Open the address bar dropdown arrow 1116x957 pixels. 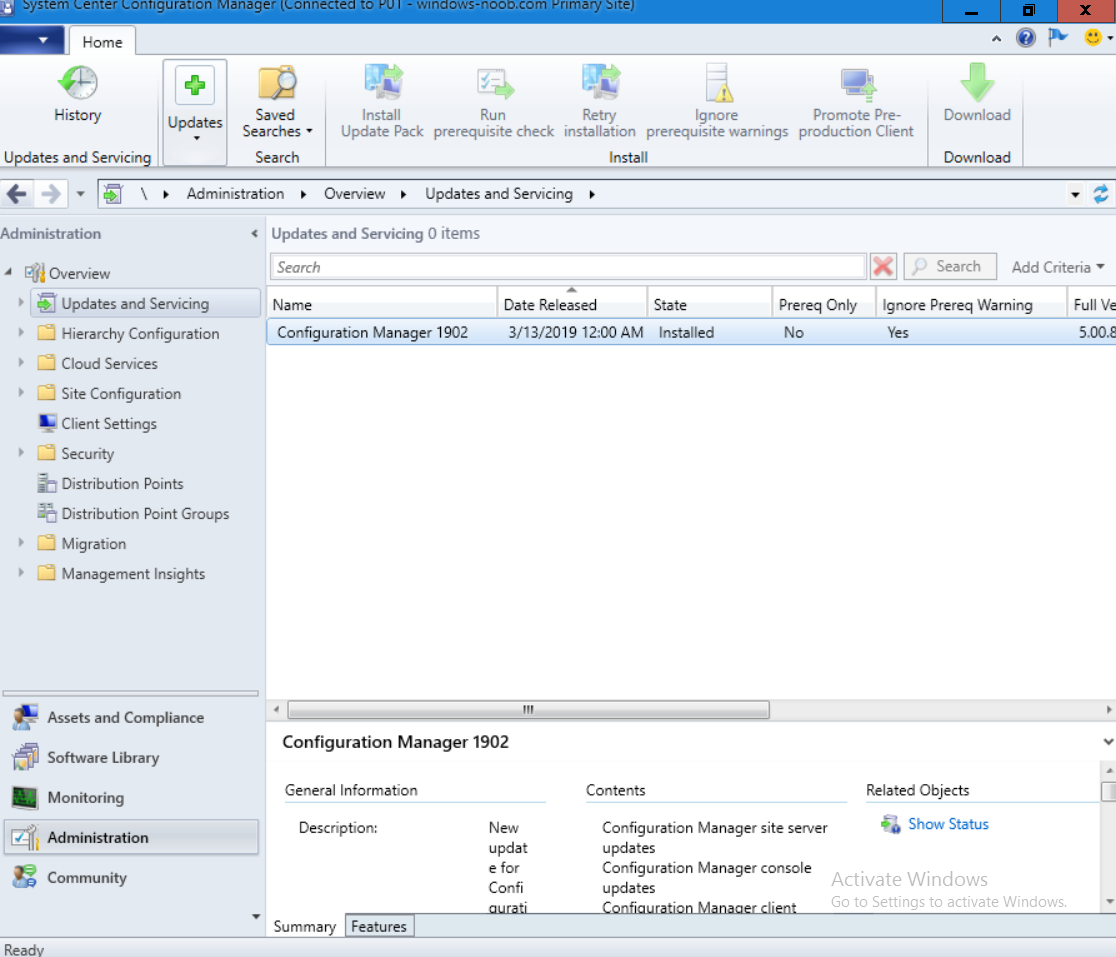coord(1075,194)
